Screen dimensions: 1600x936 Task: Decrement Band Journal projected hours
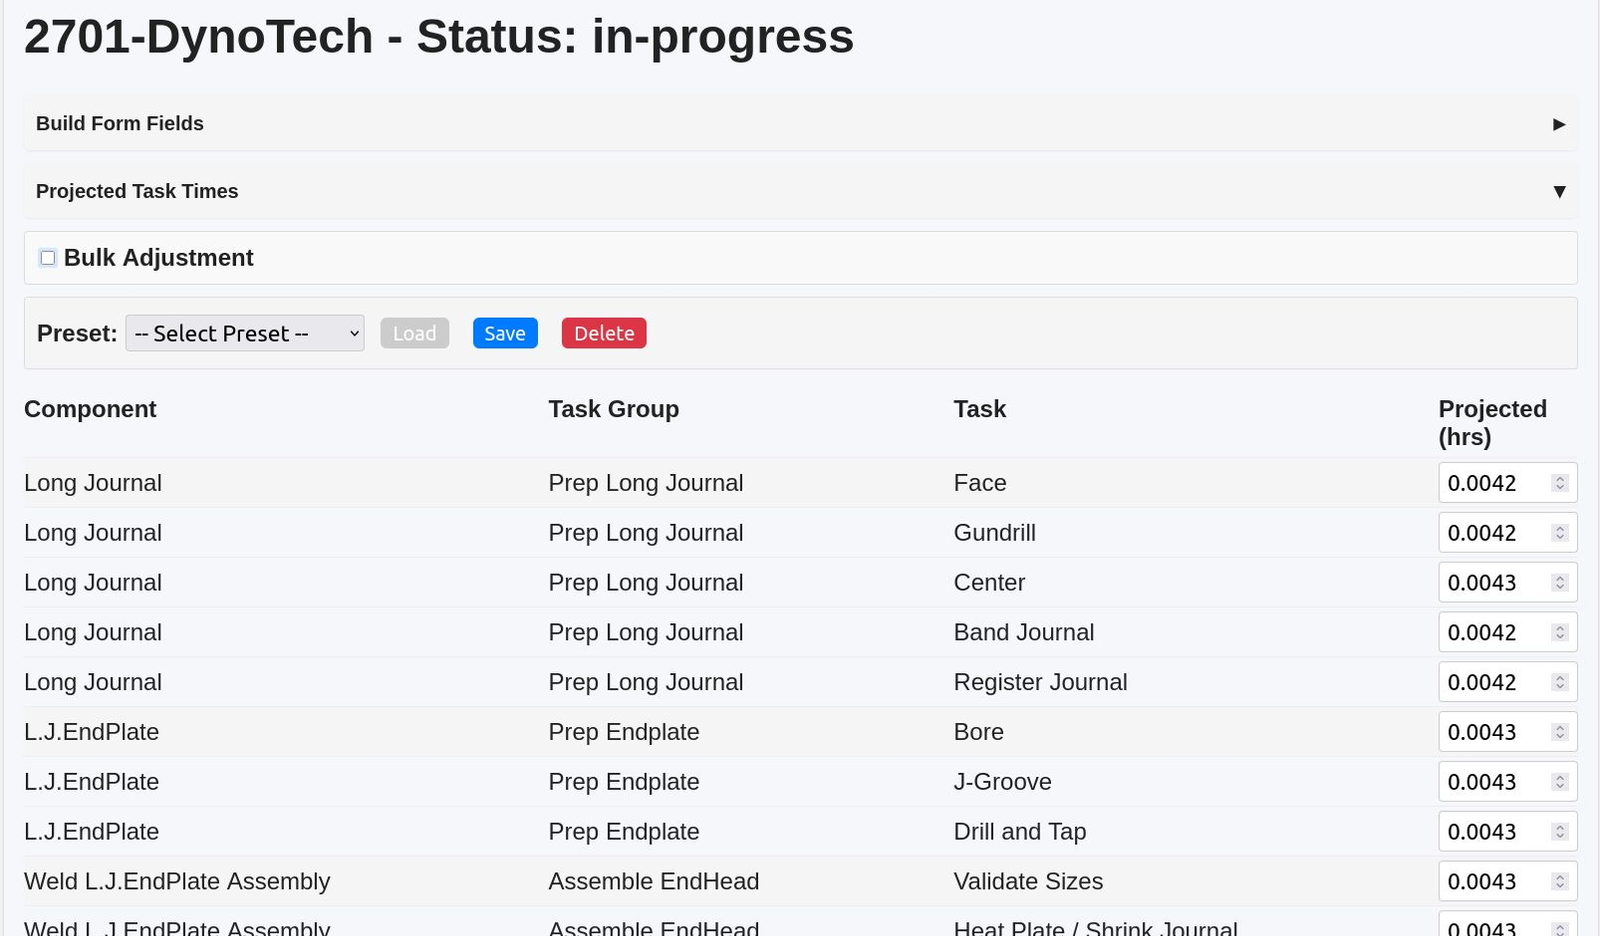pos(1560,636)
